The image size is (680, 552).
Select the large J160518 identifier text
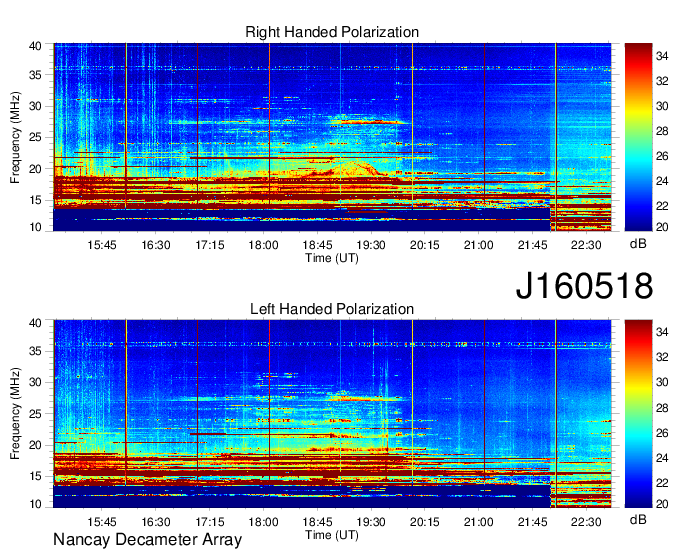click(x=584, y=286)
